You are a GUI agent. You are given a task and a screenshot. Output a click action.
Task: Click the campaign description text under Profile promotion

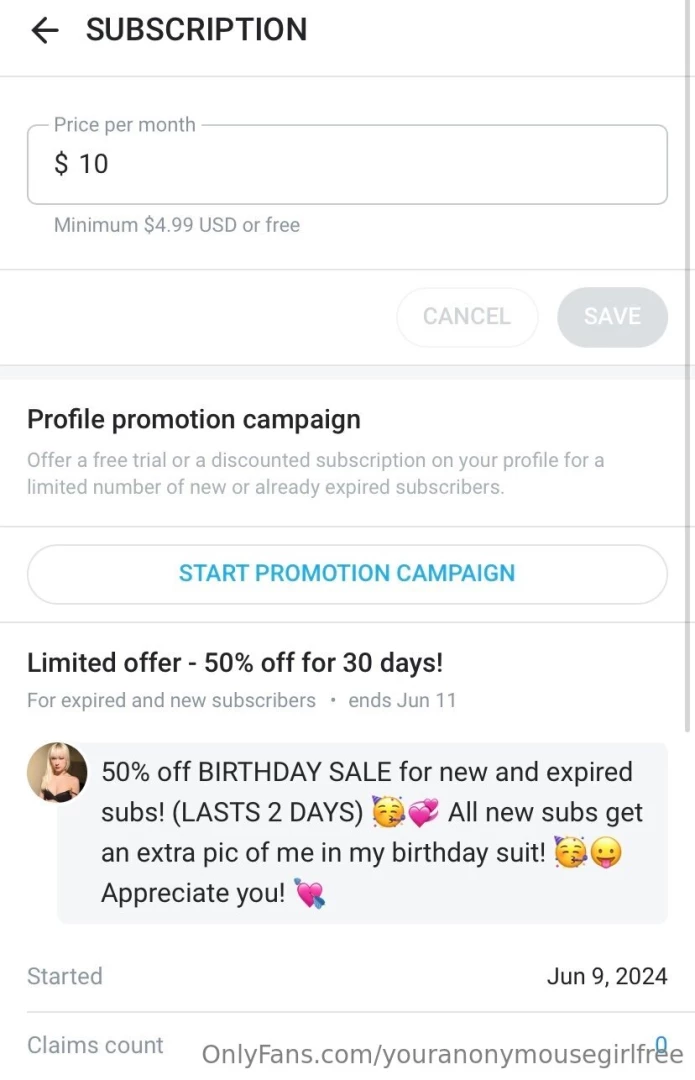315,473
